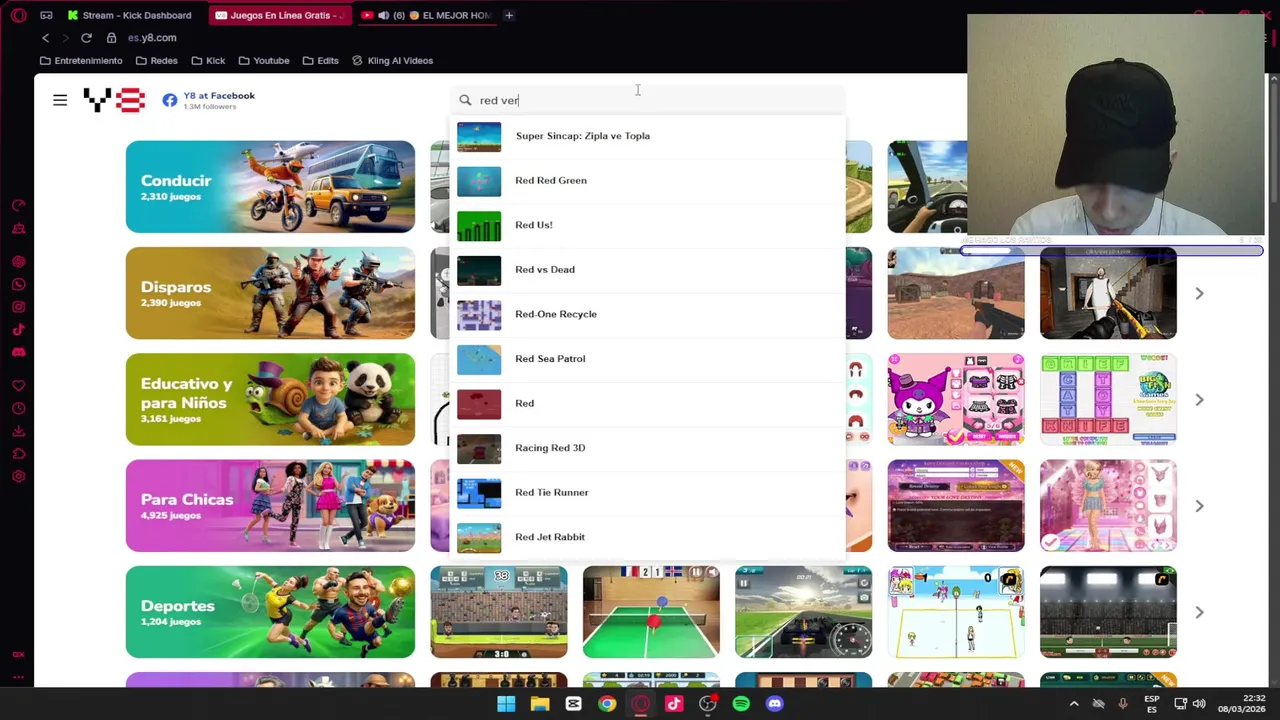1280x720 pixels.
Task: Click the Y8 logo
Action: coord(114,100)
